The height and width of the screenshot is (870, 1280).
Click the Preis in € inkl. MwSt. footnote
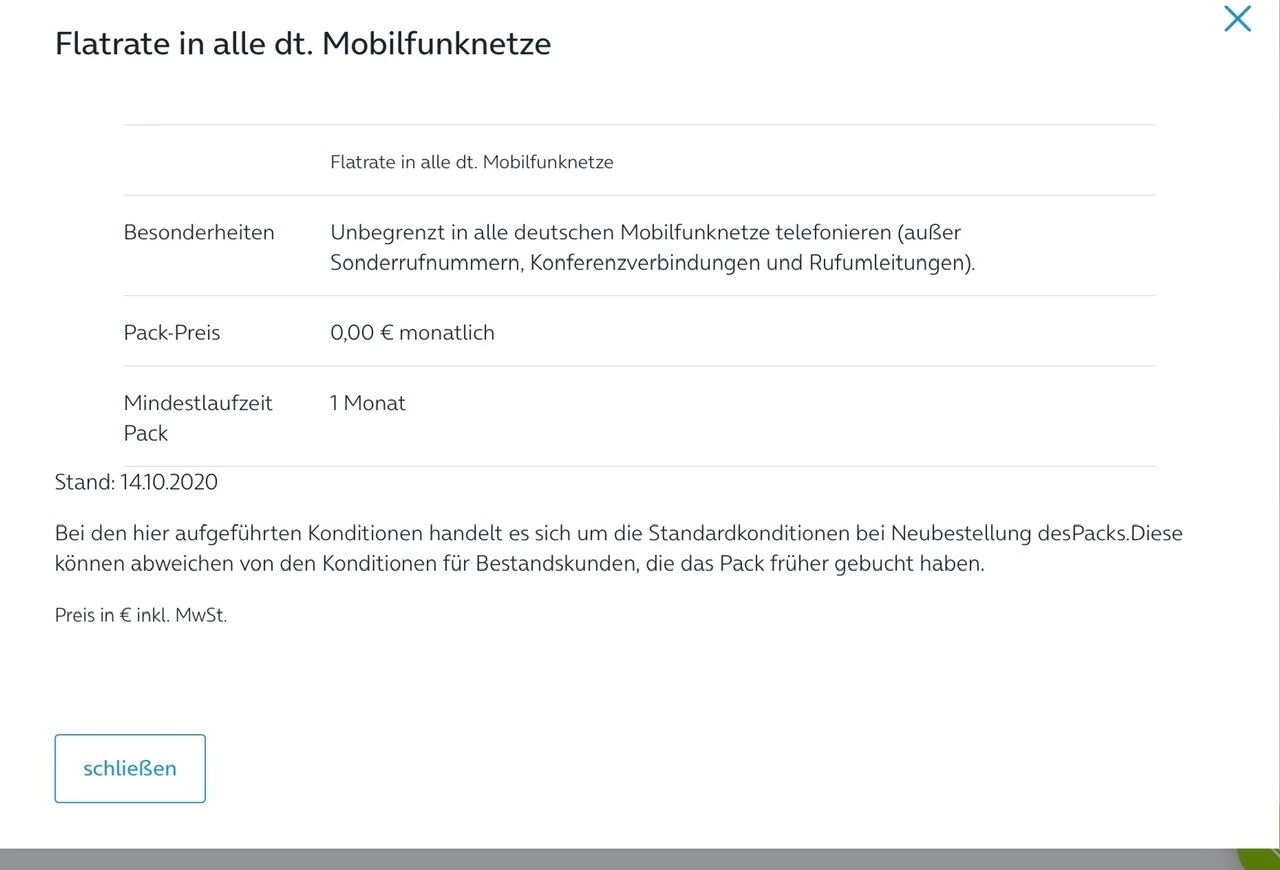click(x=141, y=616)
